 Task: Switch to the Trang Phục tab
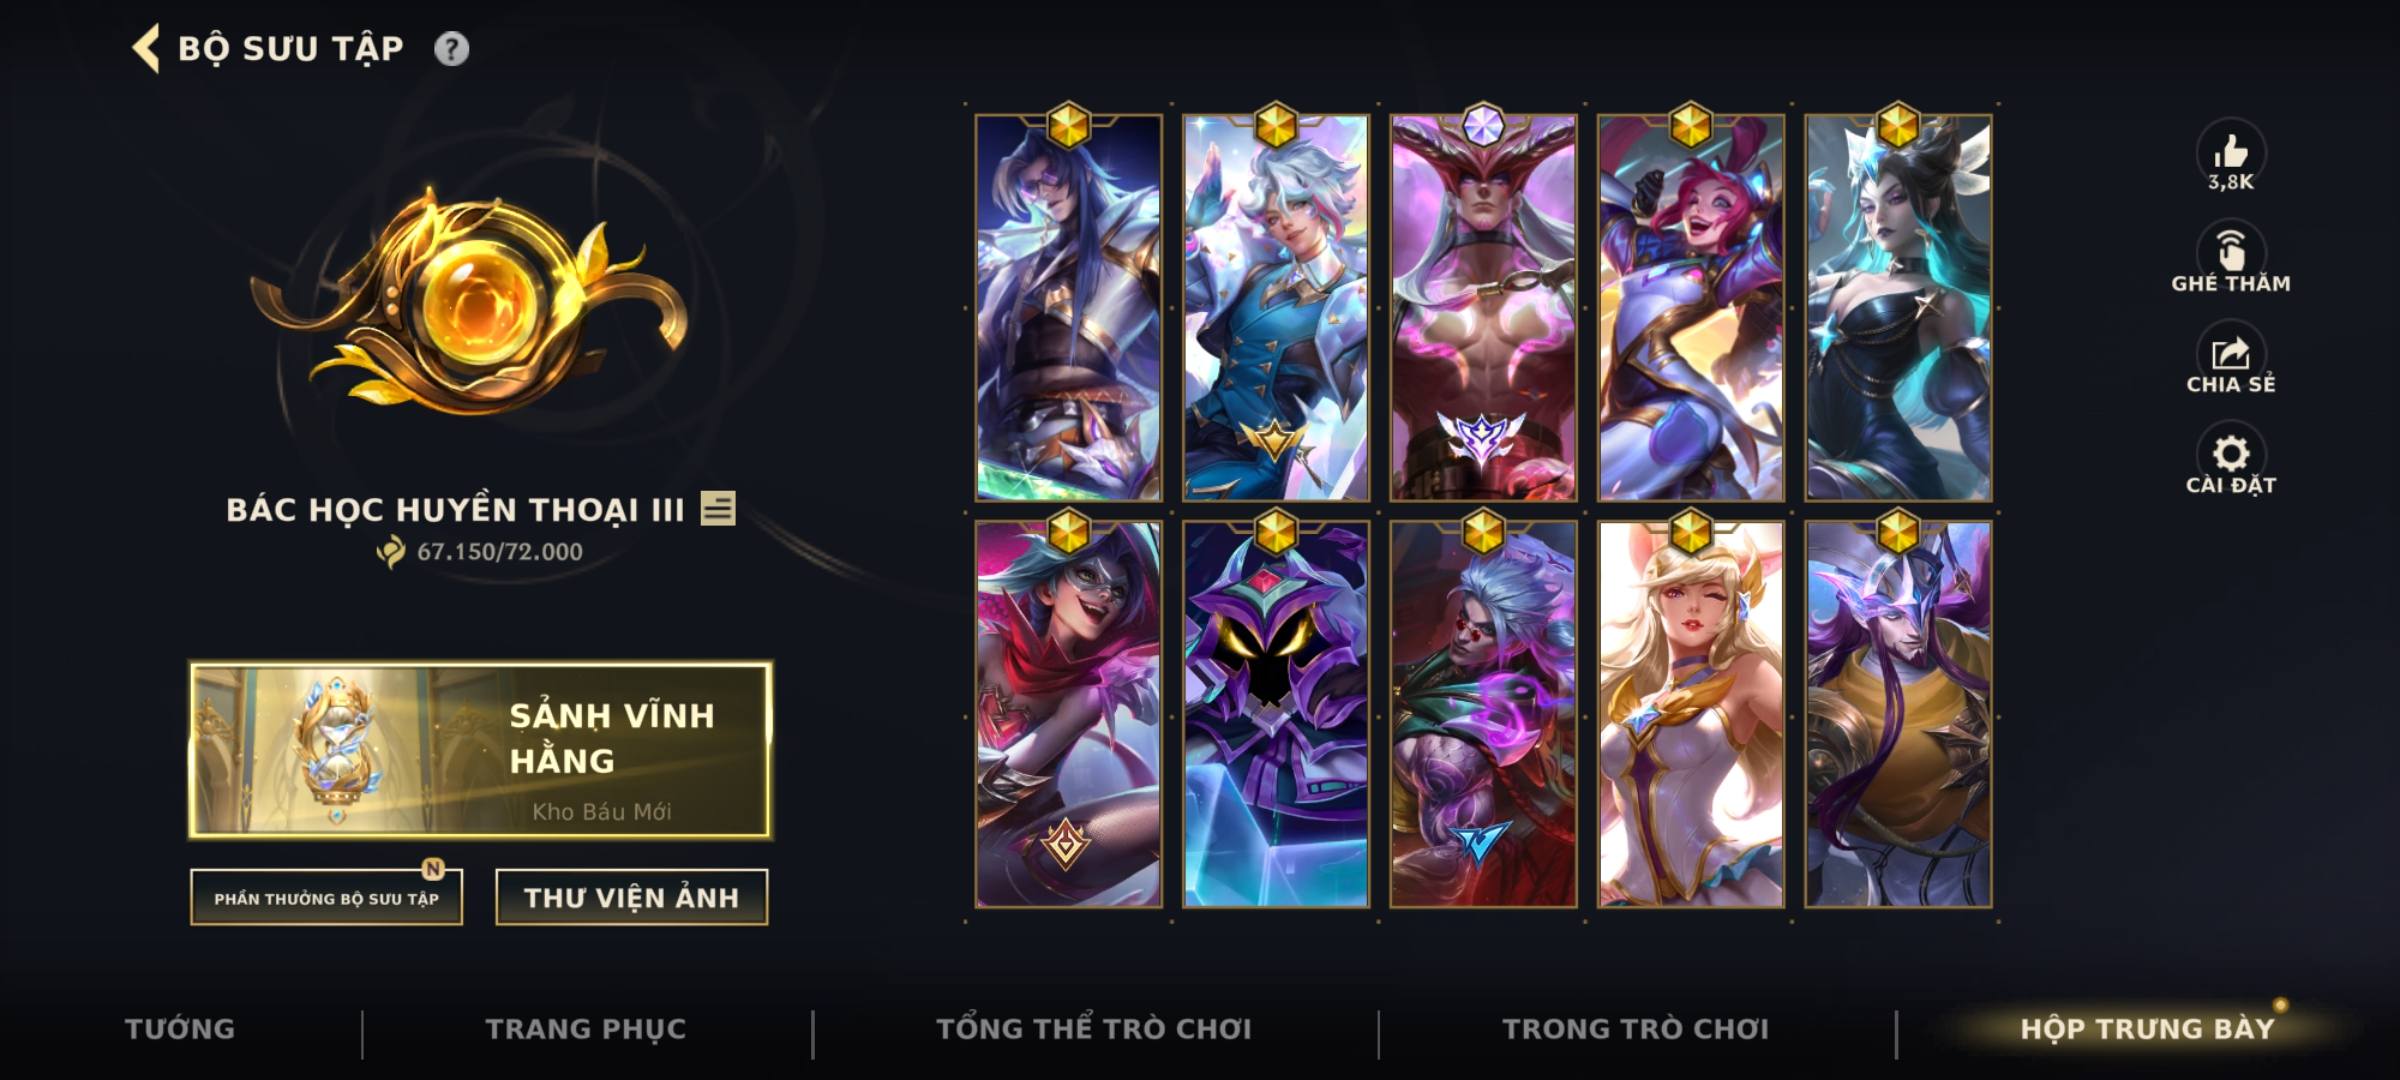coord(586,1029)
